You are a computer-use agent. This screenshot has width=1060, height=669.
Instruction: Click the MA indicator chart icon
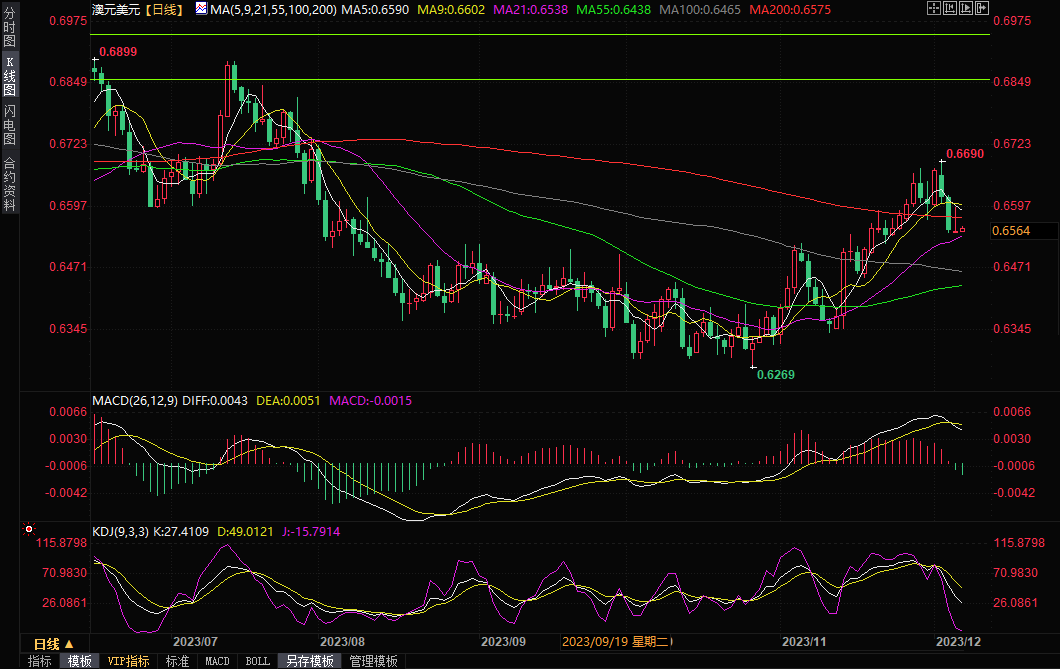point(201,8)
